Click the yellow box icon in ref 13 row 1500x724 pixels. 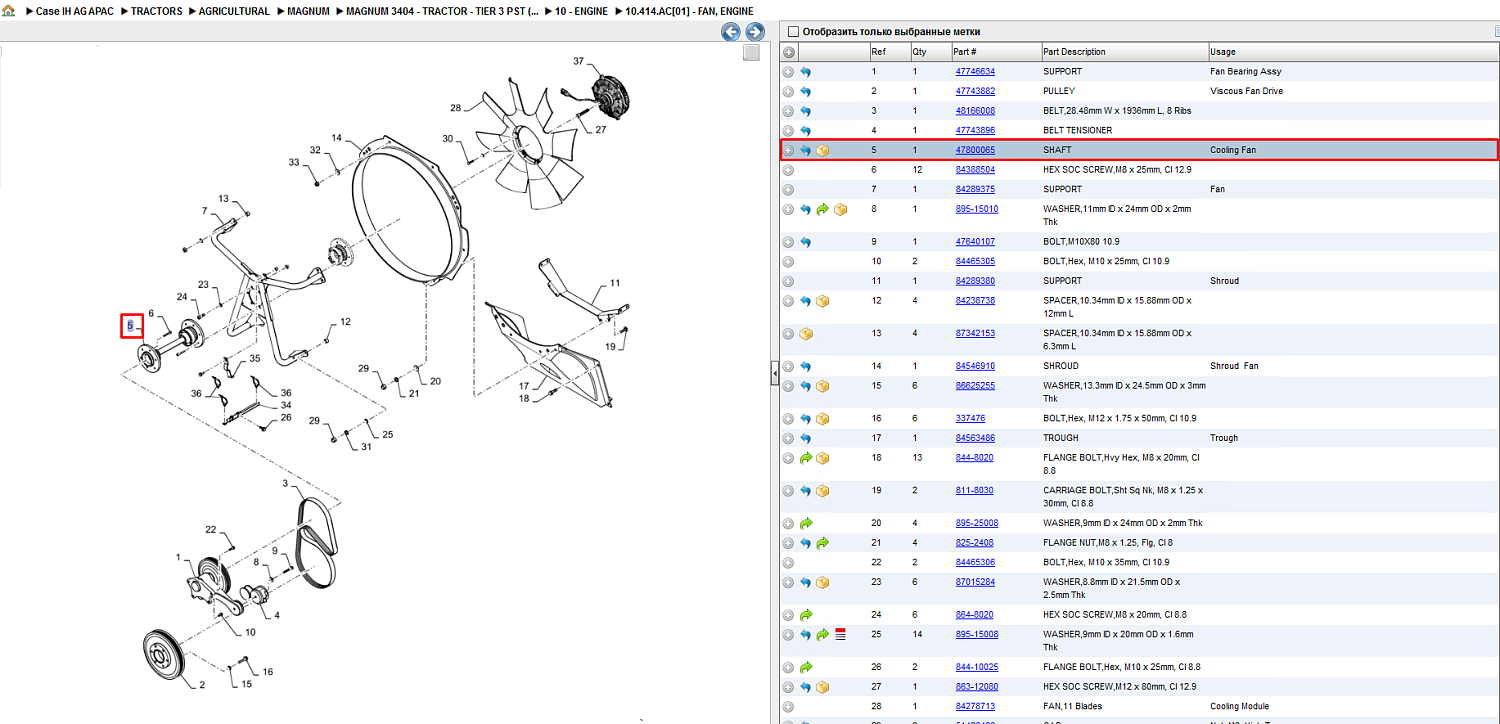click(806, 334)
